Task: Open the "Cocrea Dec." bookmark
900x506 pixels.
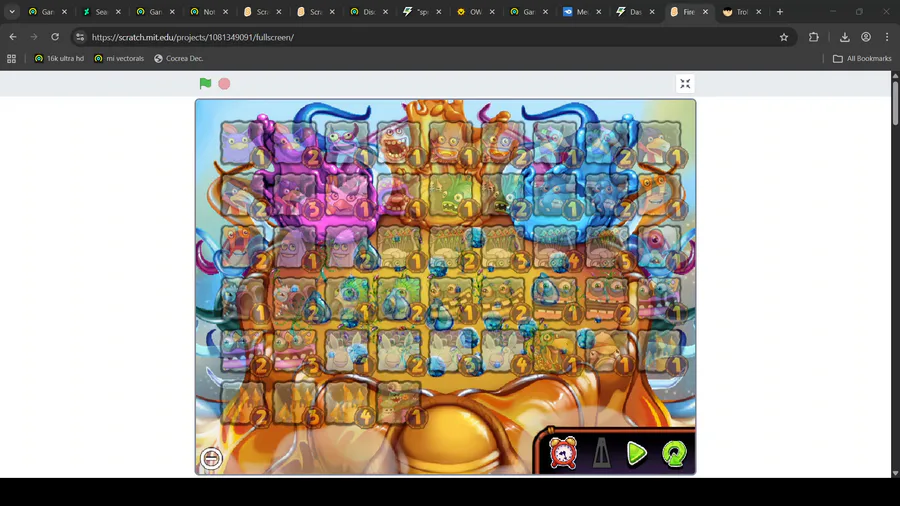Action: point(179,59)
